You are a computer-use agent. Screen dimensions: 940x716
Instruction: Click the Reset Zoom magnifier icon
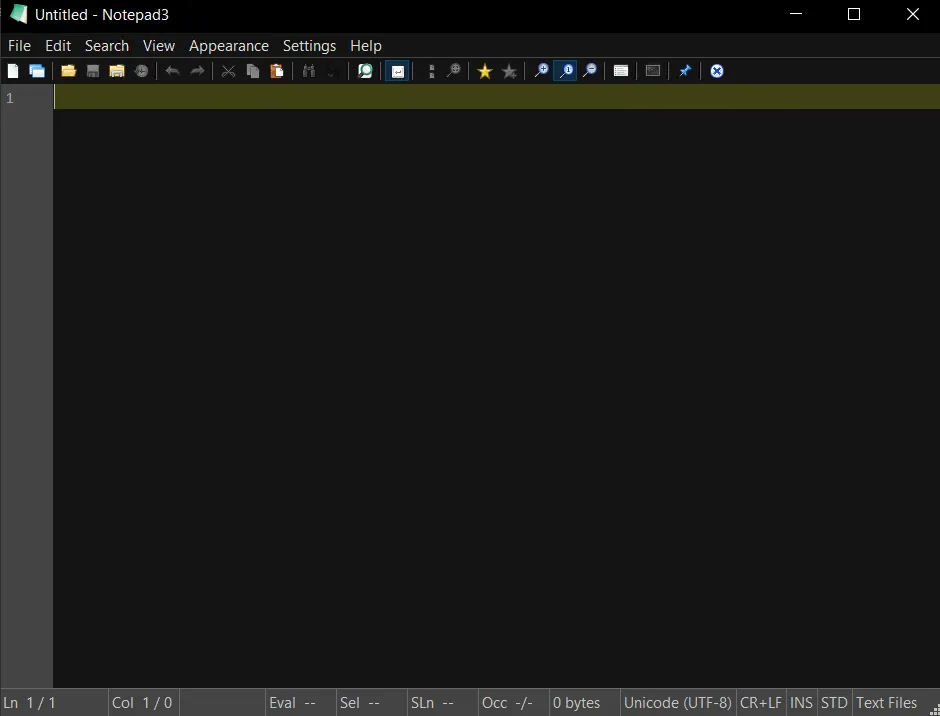(x=566, y=71)
